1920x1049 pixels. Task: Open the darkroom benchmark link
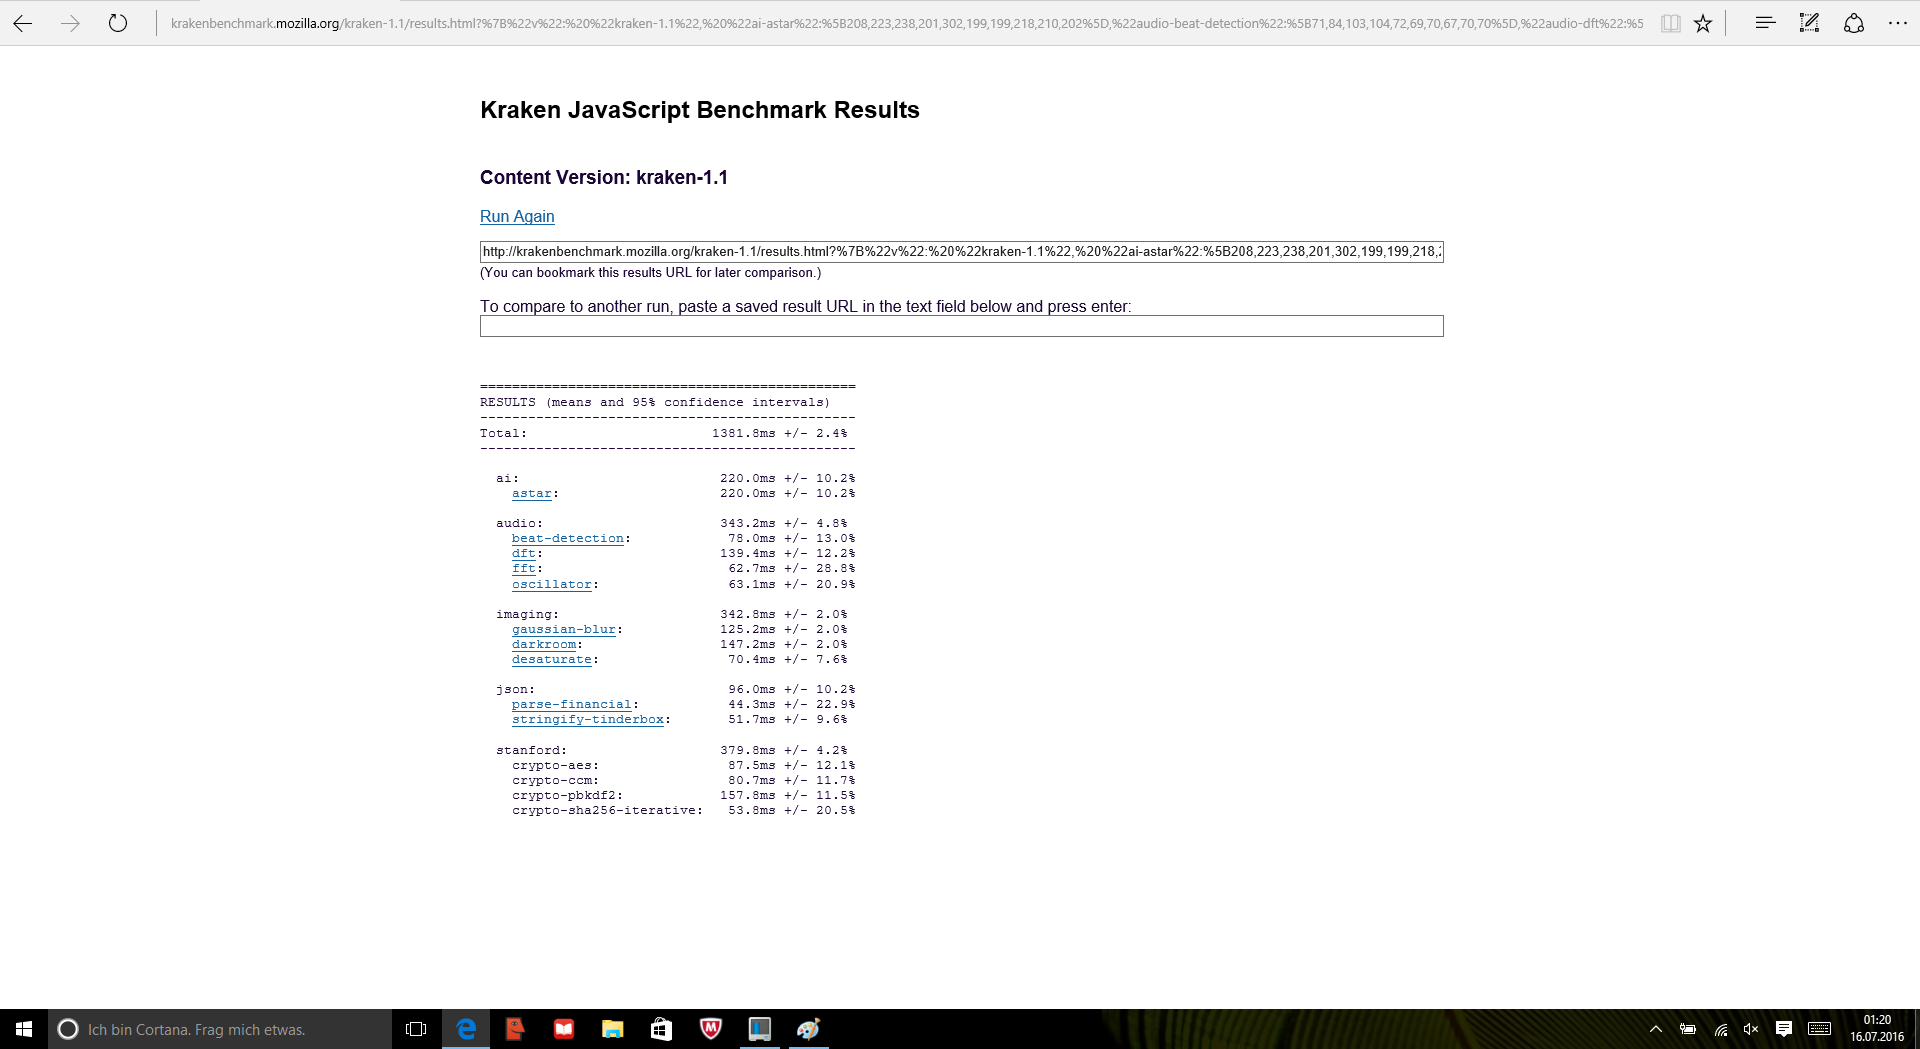click(x=544, y=645)
